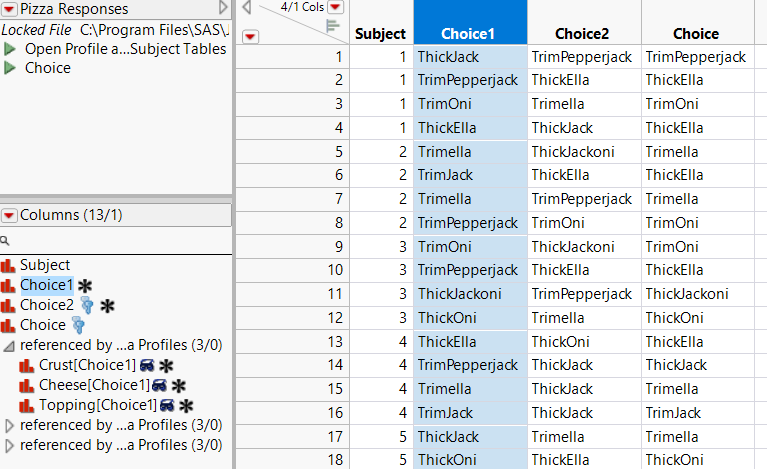The width and height of the screenshot is (767, 469).
Task: Click the Choice2 nominal type icon
Action: (8, 306)
